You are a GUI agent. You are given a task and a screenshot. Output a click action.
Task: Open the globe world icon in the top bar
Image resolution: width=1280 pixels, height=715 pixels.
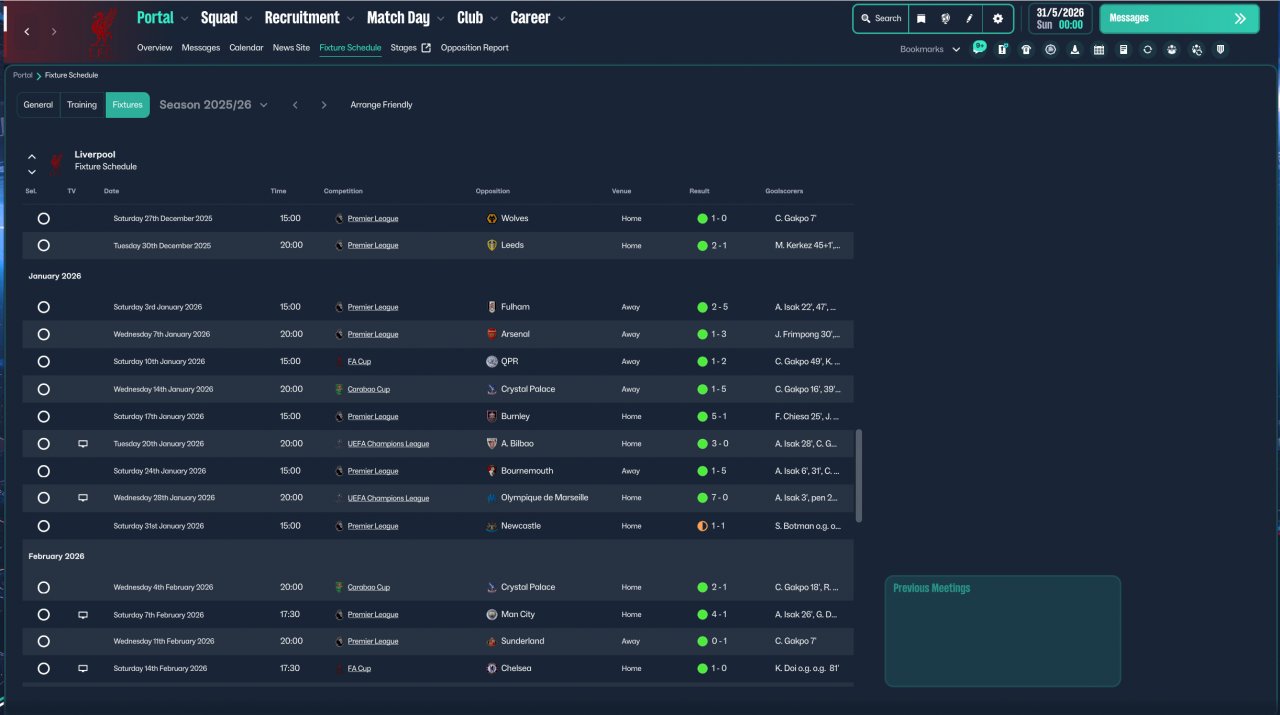click(x=945, y=19)
